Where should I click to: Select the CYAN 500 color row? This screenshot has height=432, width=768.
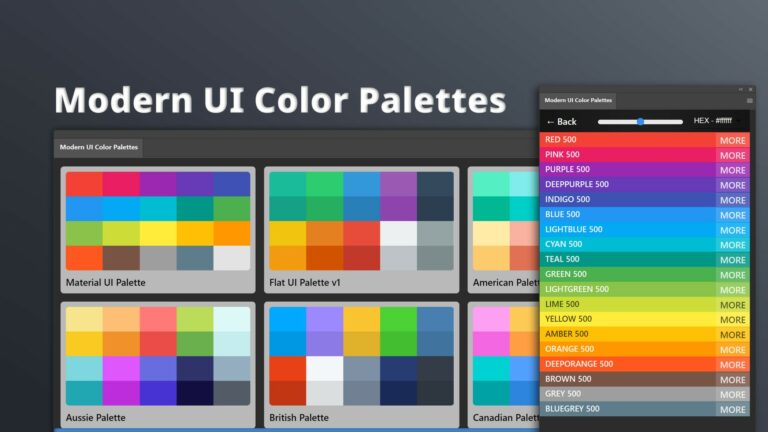[x=627, y=245]
